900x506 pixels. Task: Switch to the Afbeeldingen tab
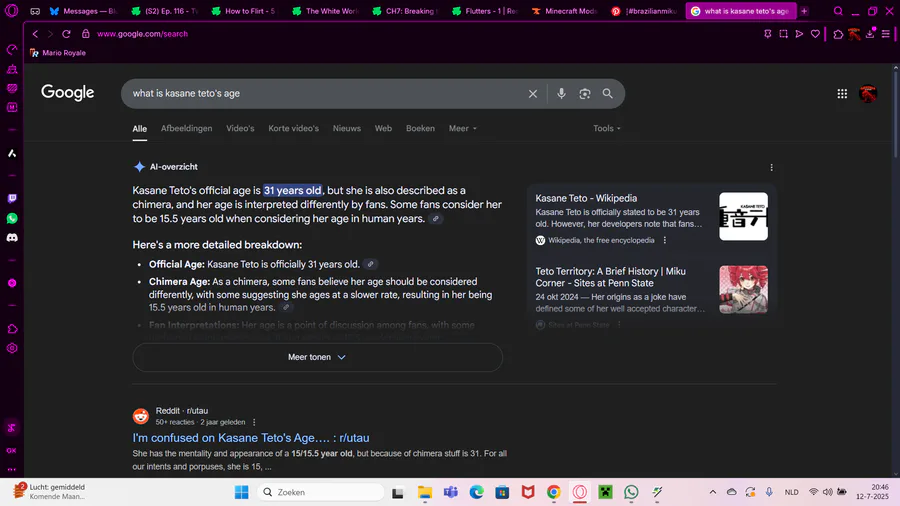click(x=187, y=129)
